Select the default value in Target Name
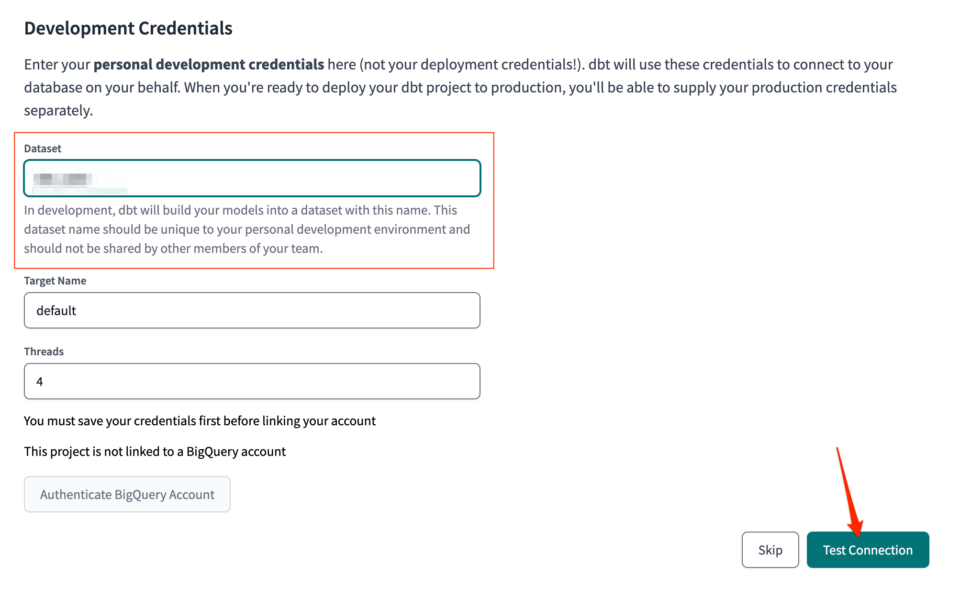 coord(52,310)
